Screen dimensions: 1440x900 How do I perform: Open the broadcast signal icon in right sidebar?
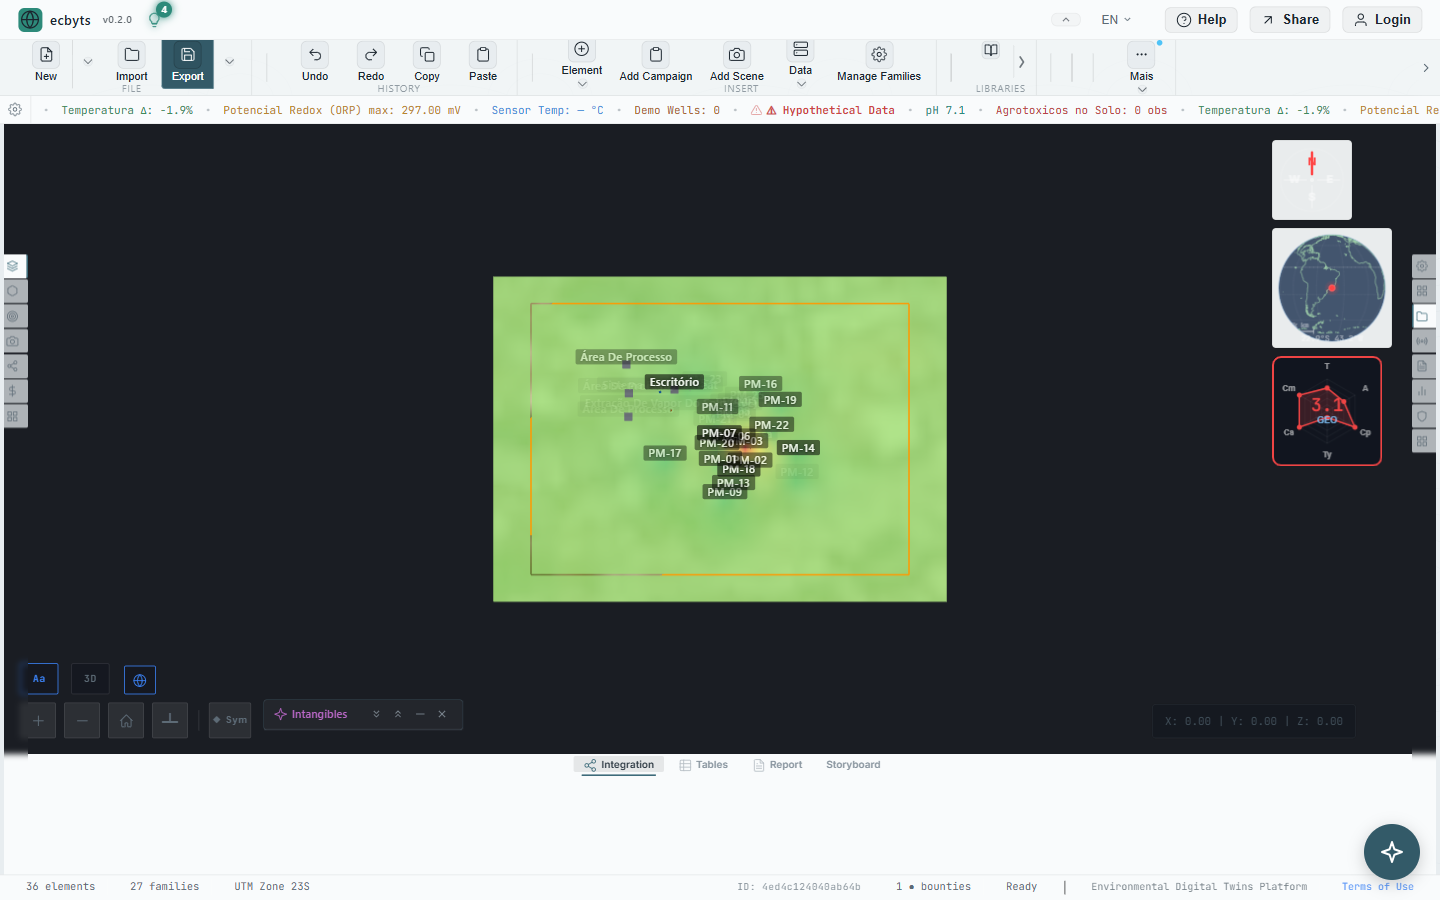1422,341
